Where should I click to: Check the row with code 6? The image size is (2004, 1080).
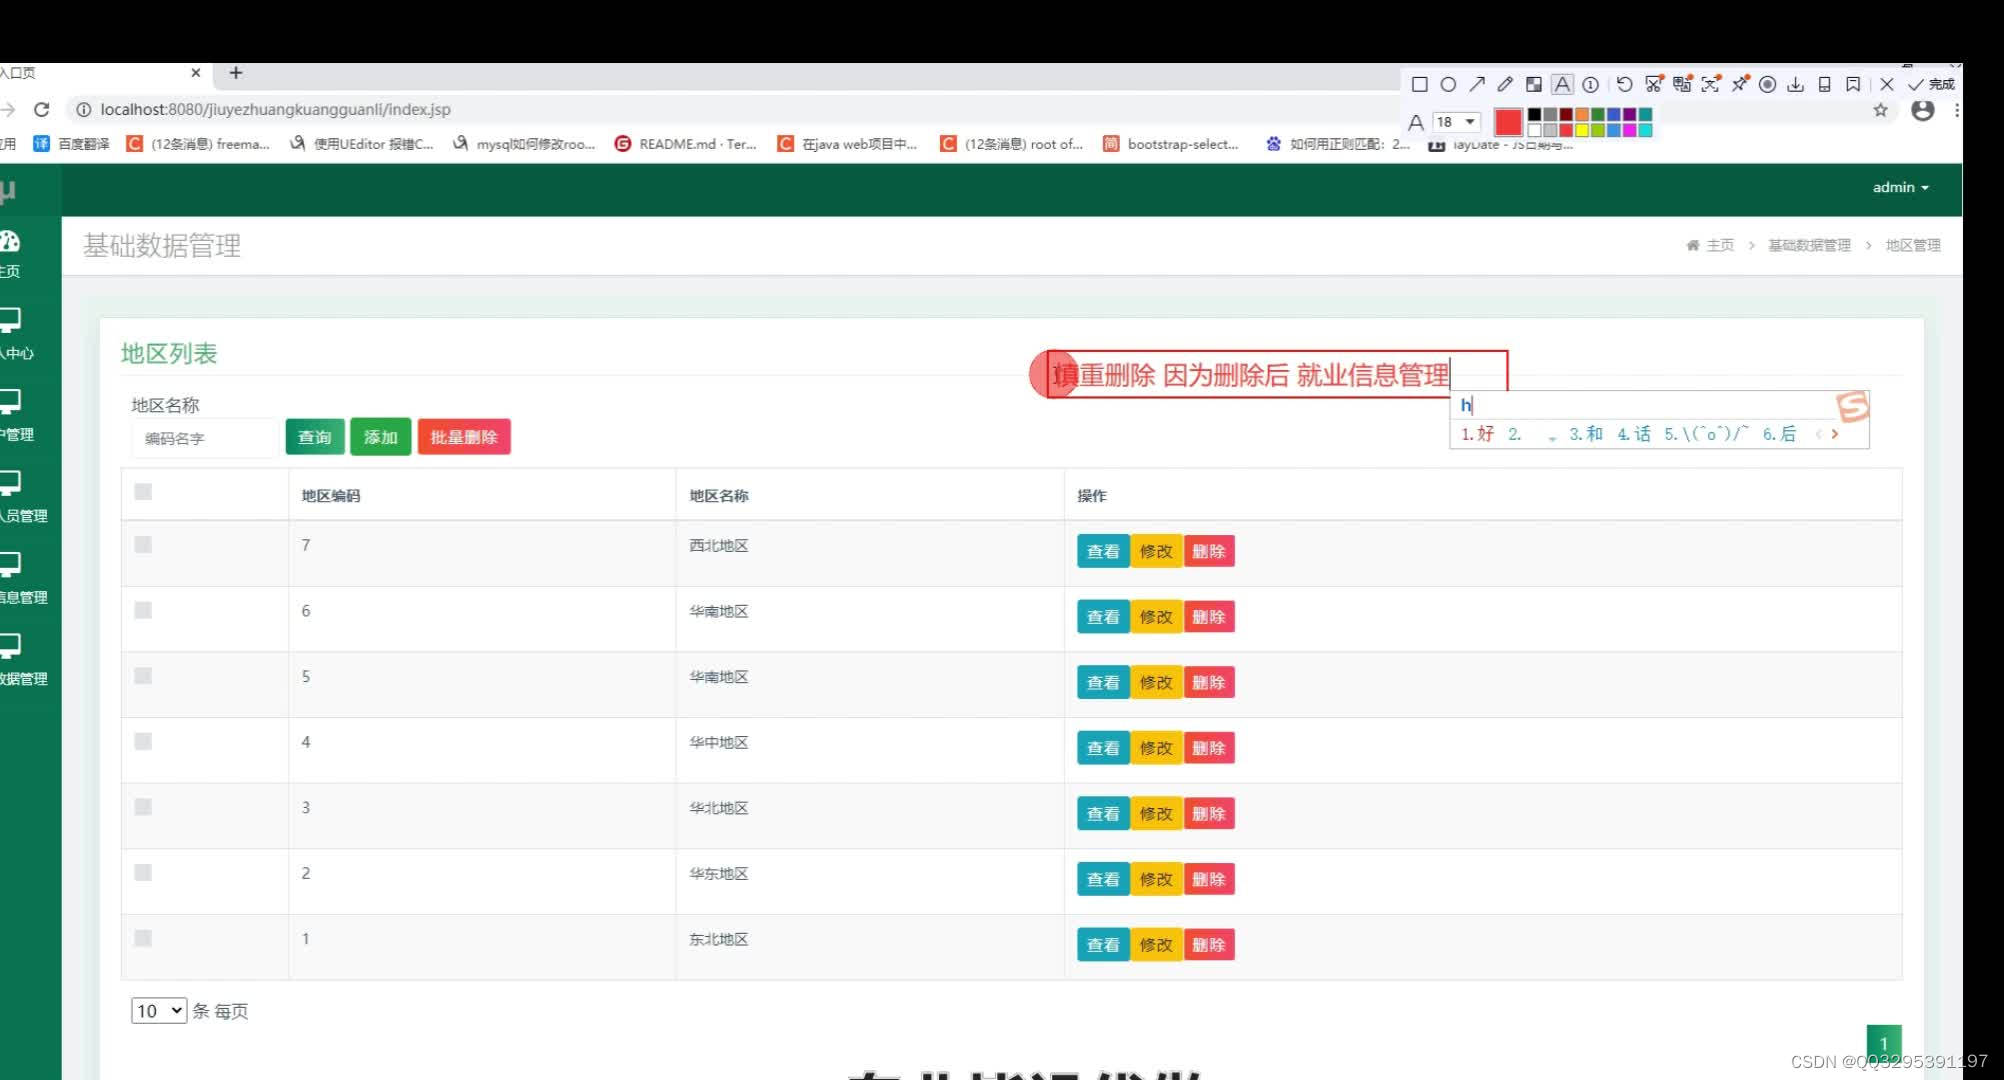pos(143,610)
